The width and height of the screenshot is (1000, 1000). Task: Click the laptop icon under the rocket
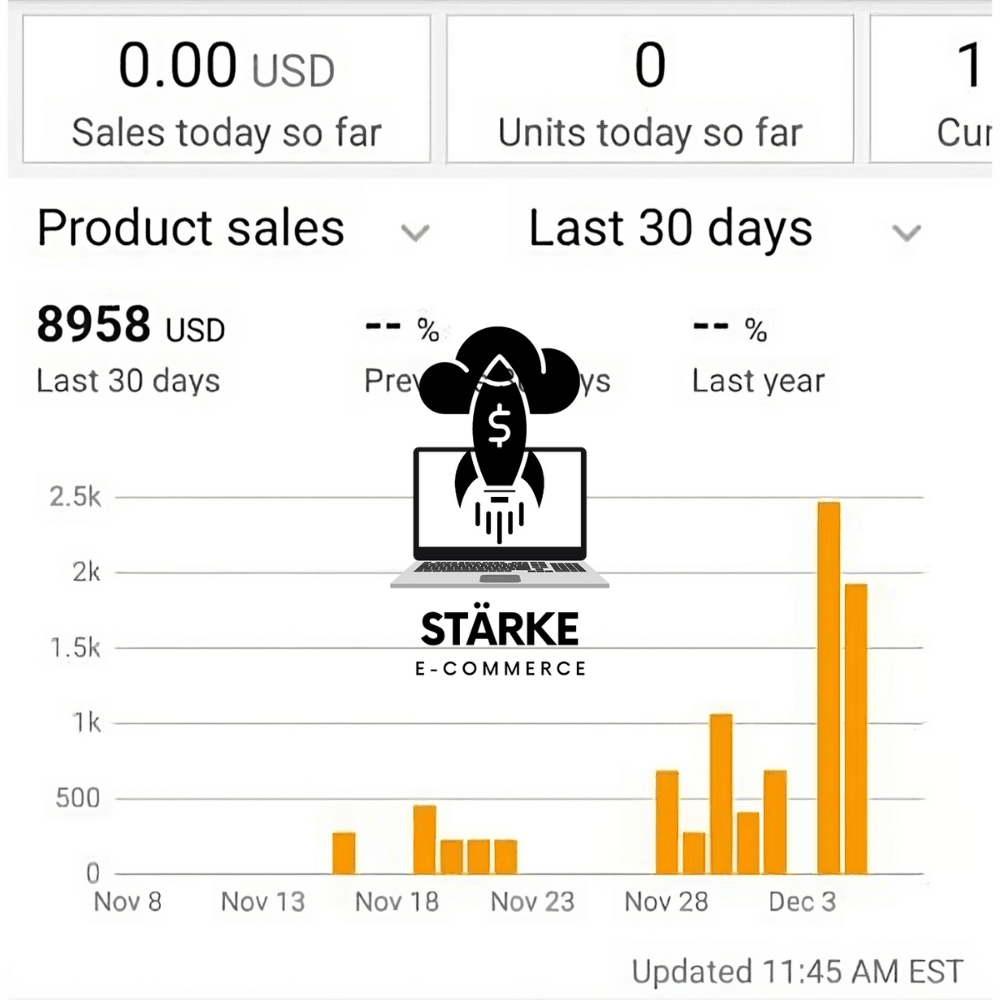(x=499, y=518)
